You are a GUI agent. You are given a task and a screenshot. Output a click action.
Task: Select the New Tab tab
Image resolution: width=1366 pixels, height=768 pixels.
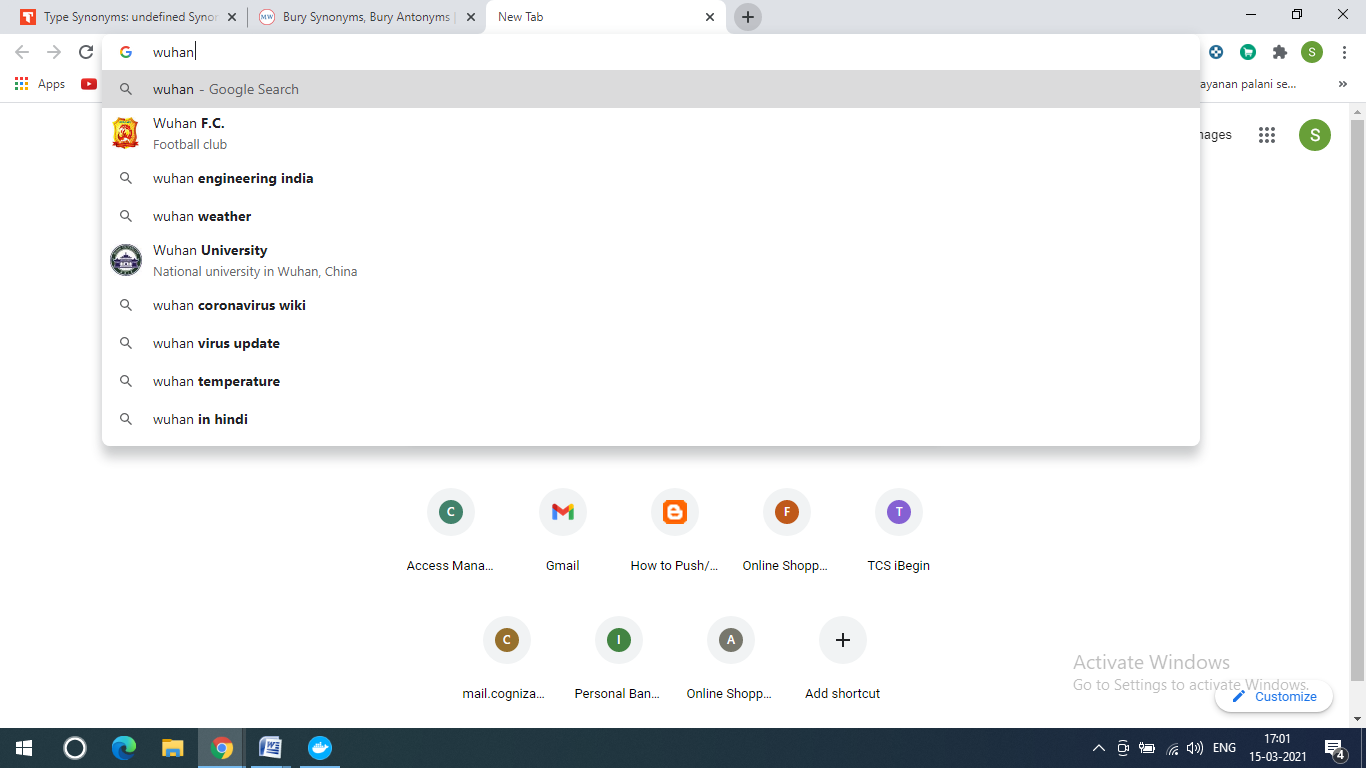coord(606,17)
